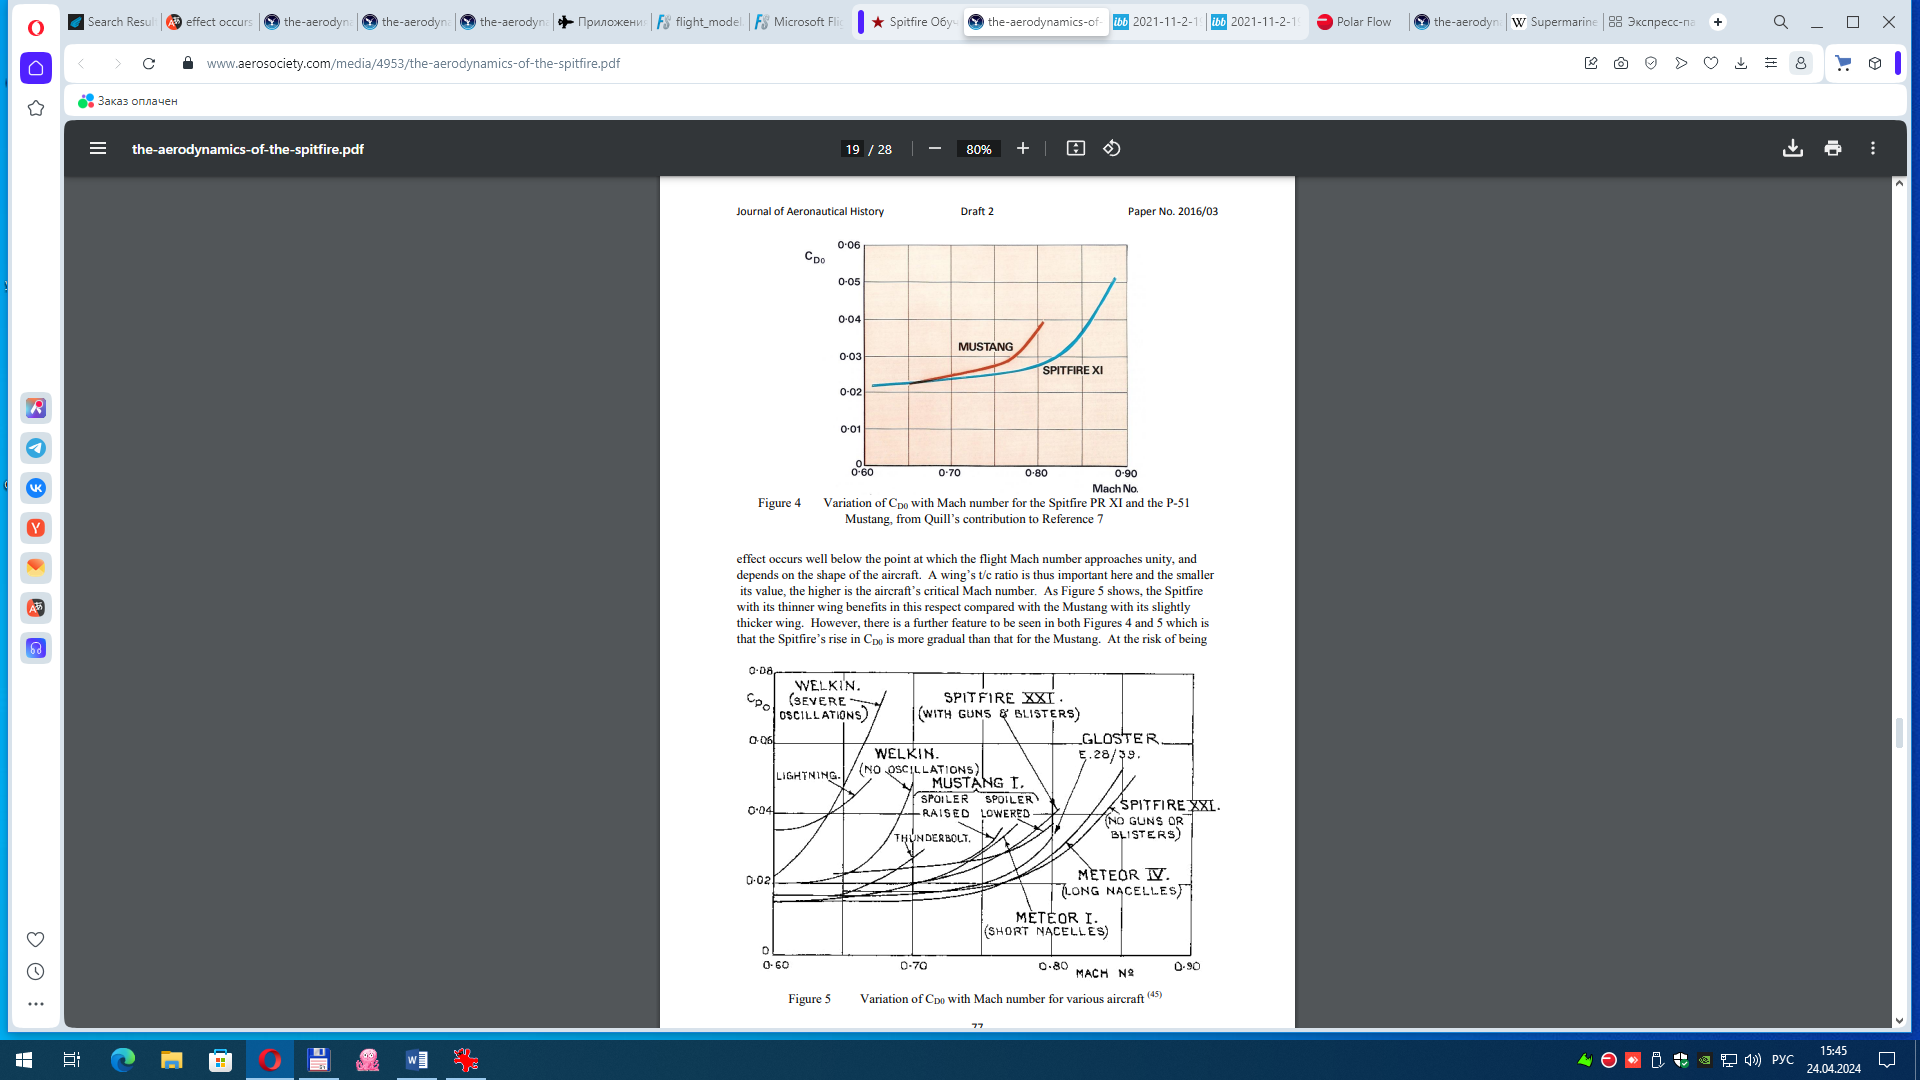Open the browser downloads panel

coord(1741,63)
